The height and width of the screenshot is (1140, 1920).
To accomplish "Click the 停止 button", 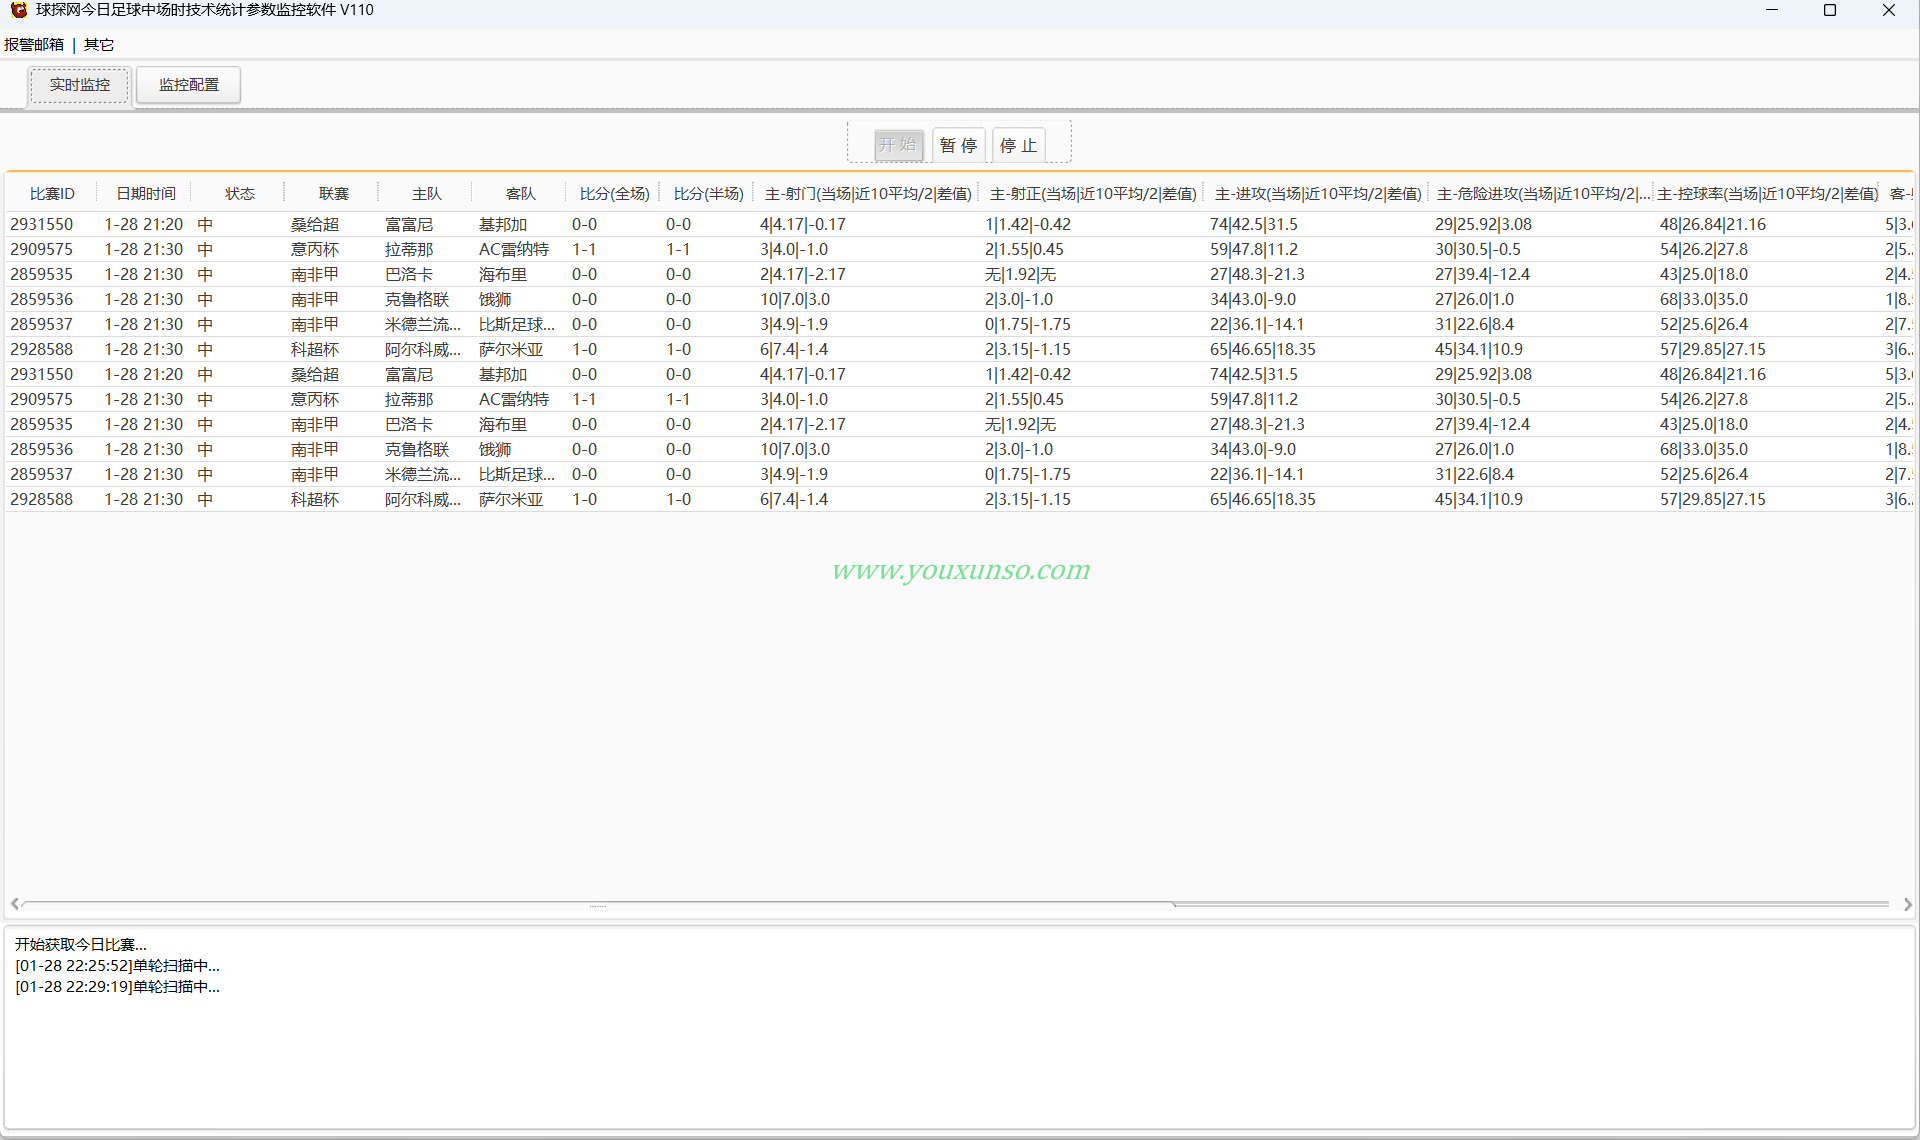I will [x=1019, y=145].
